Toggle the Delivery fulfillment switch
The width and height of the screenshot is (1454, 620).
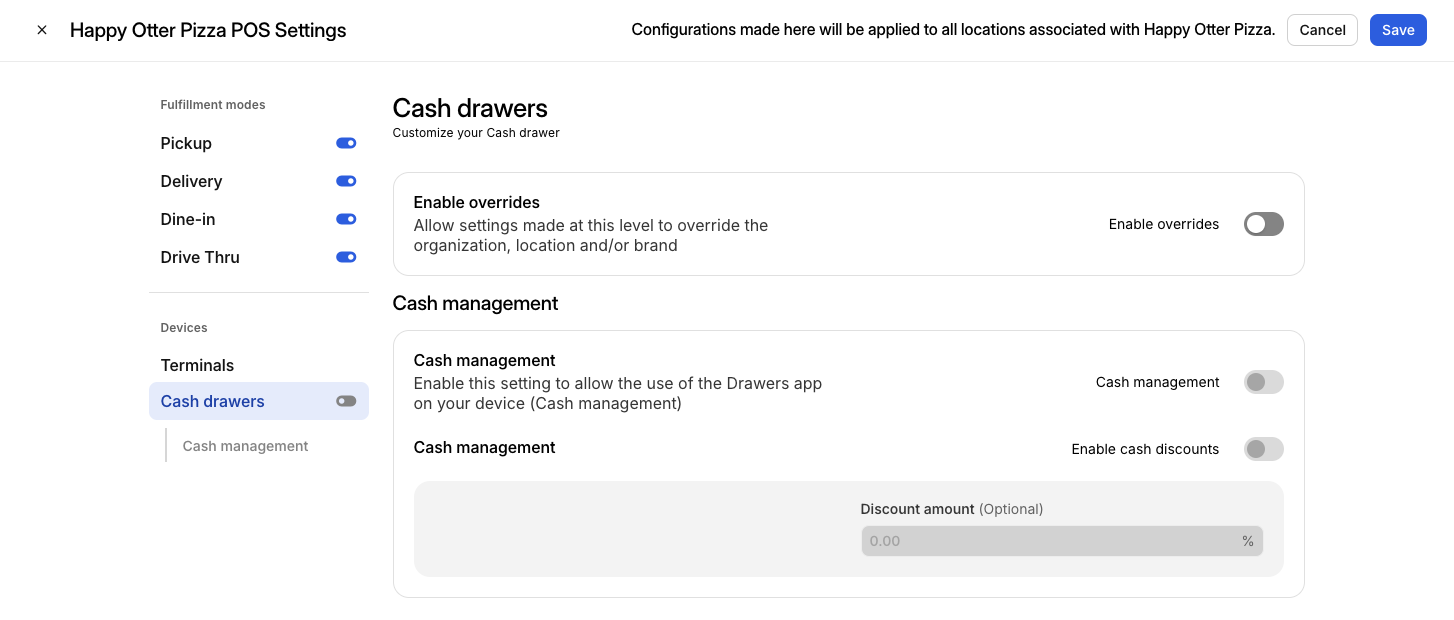[x=346, y=181]
